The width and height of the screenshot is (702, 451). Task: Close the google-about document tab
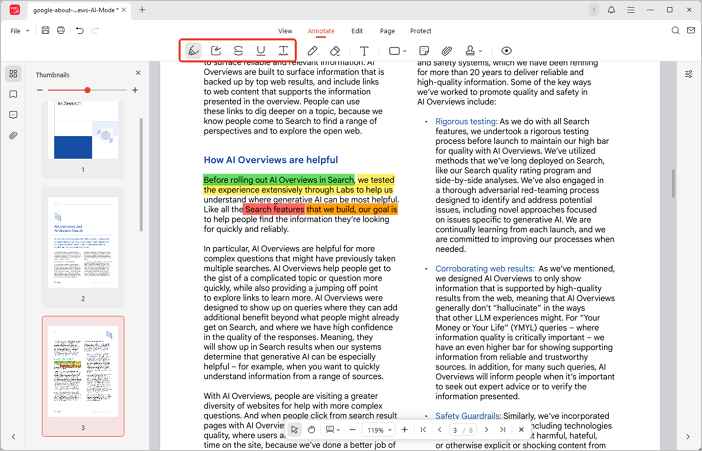[x=124, y=10]
